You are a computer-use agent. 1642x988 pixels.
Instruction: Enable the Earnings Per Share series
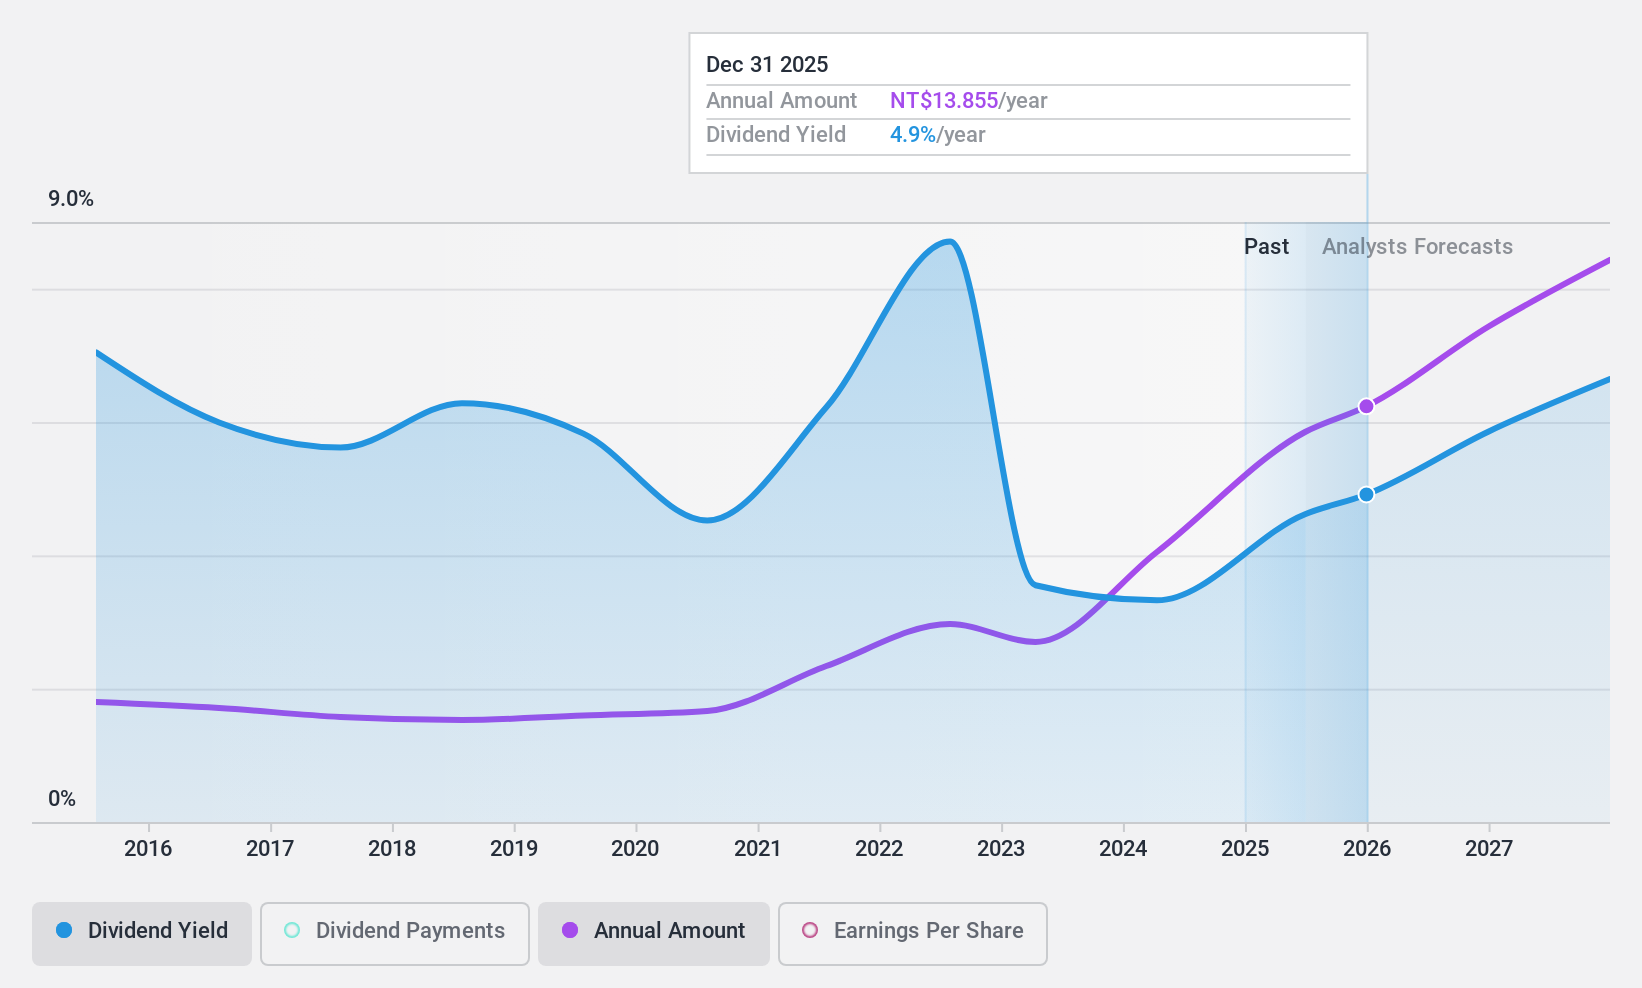pos(913,934)
